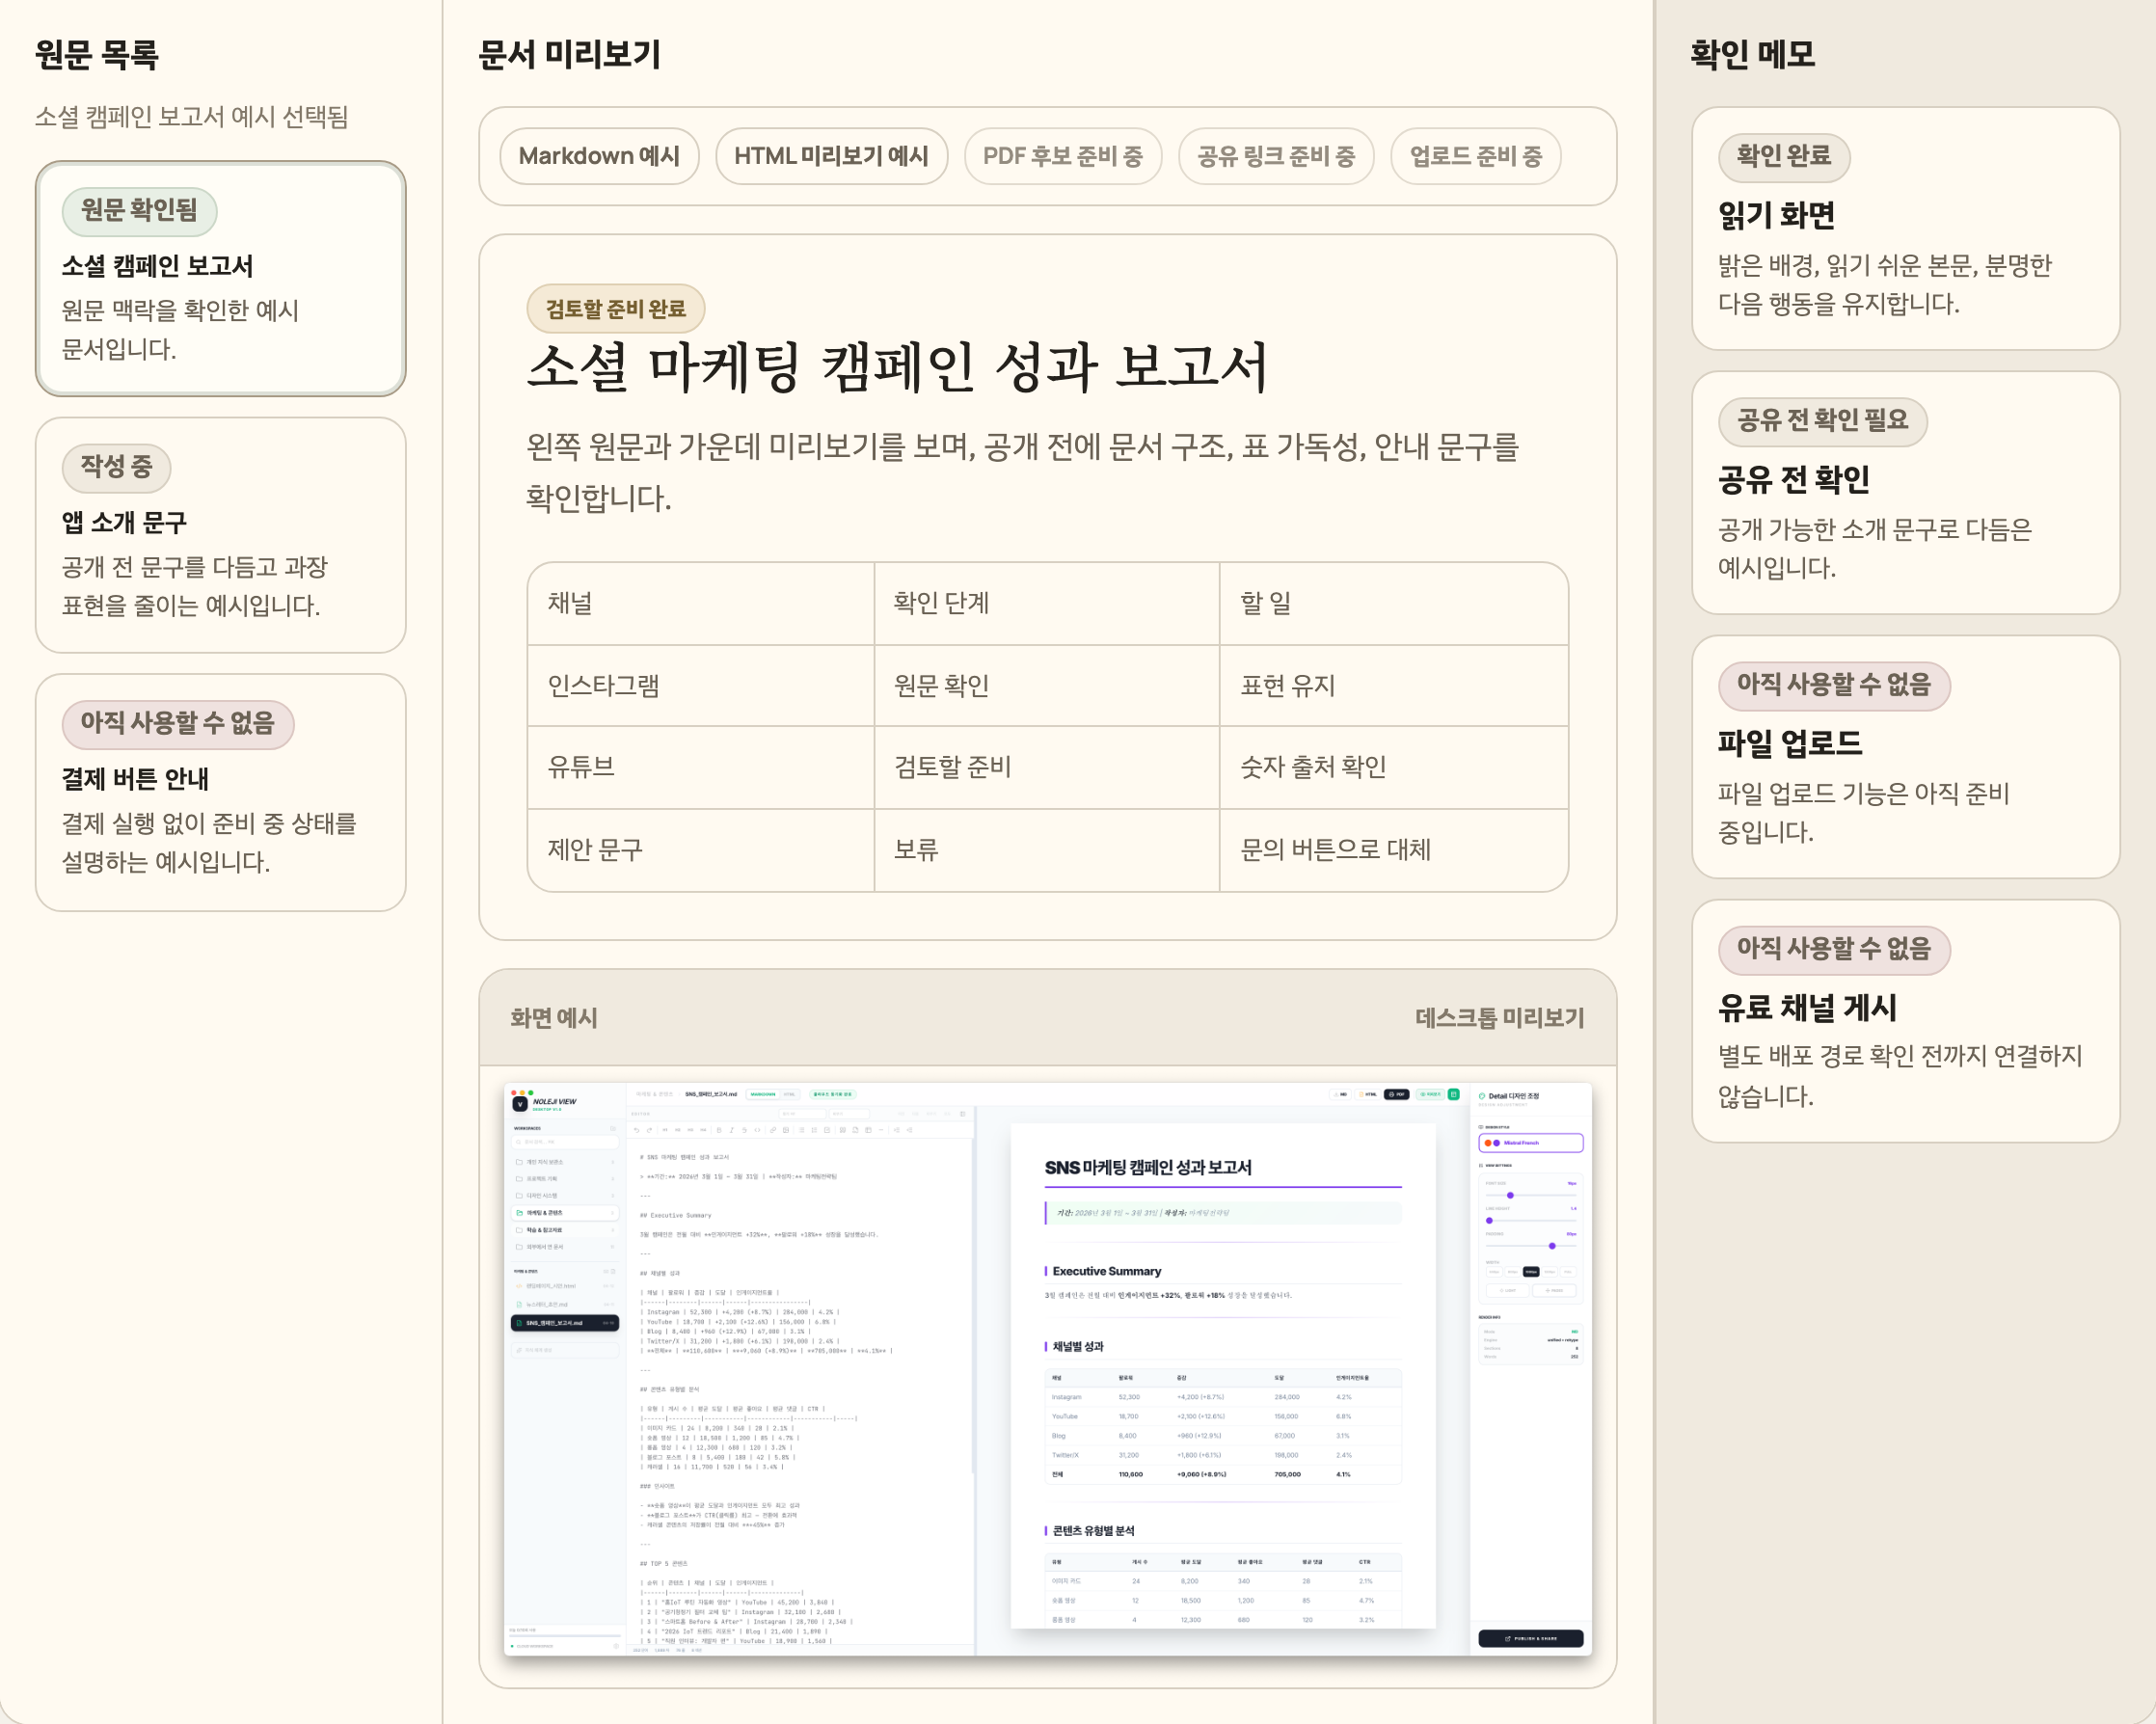Screen dimensions: 2156x1724
Task: Click the 확인 완료 badge
Action: pyautogui.click(x=1783, y=157)
